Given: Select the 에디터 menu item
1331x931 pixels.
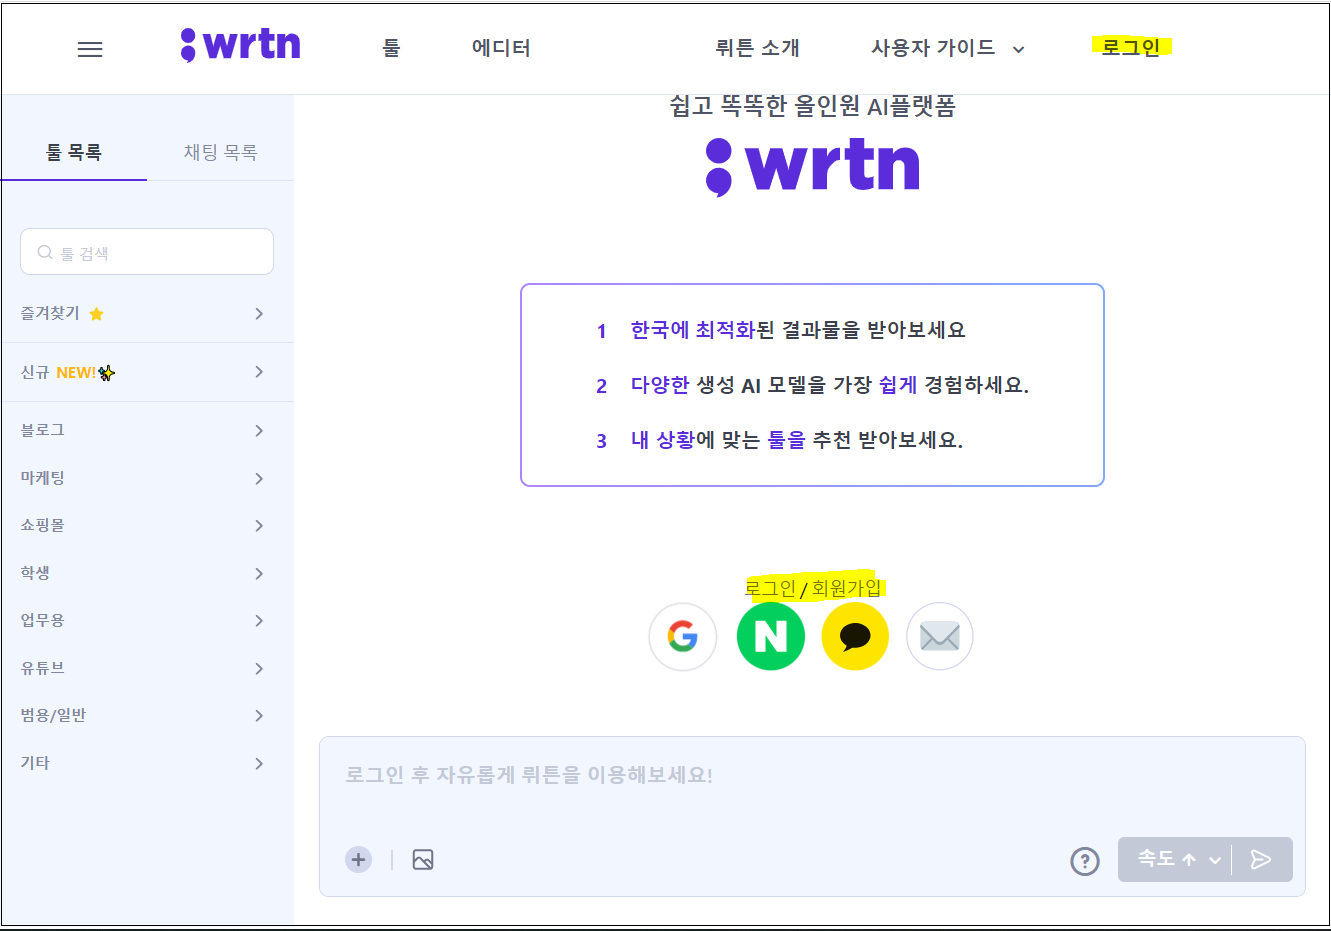Looking at the screenshot, I should tap(500, 47).
